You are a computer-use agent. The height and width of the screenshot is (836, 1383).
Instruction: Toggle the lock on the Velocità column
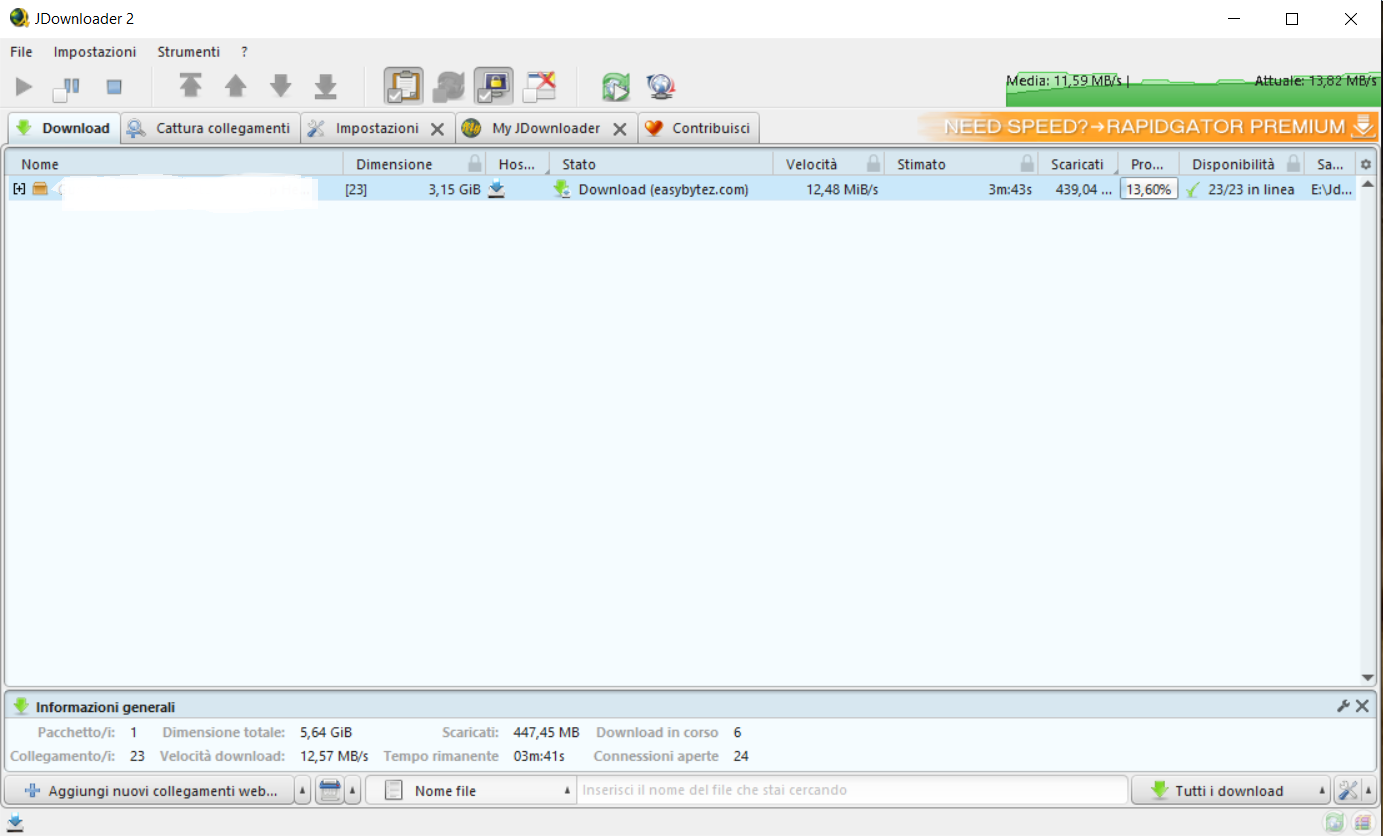point(874,164)
